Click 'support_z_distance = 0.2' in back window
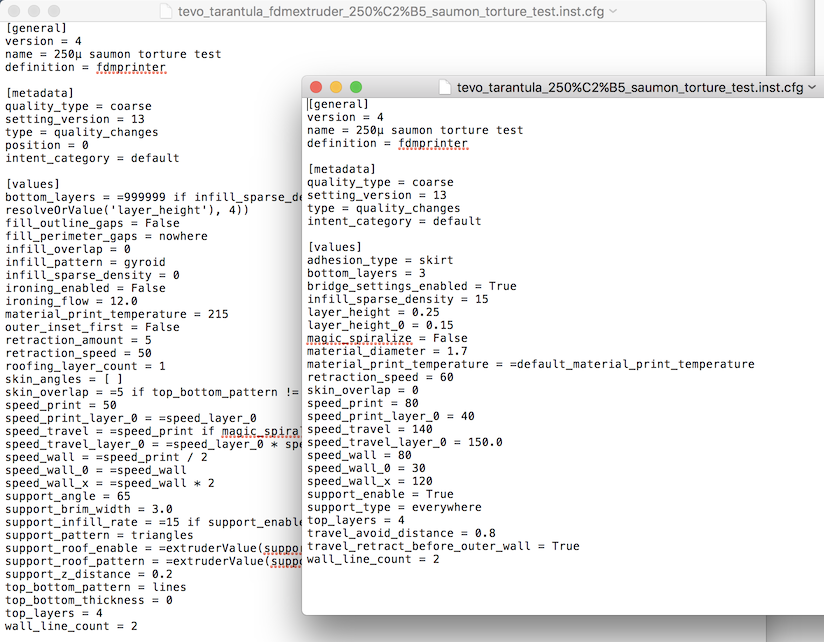Screen dimensions: 824x642 tap(89, 574)
